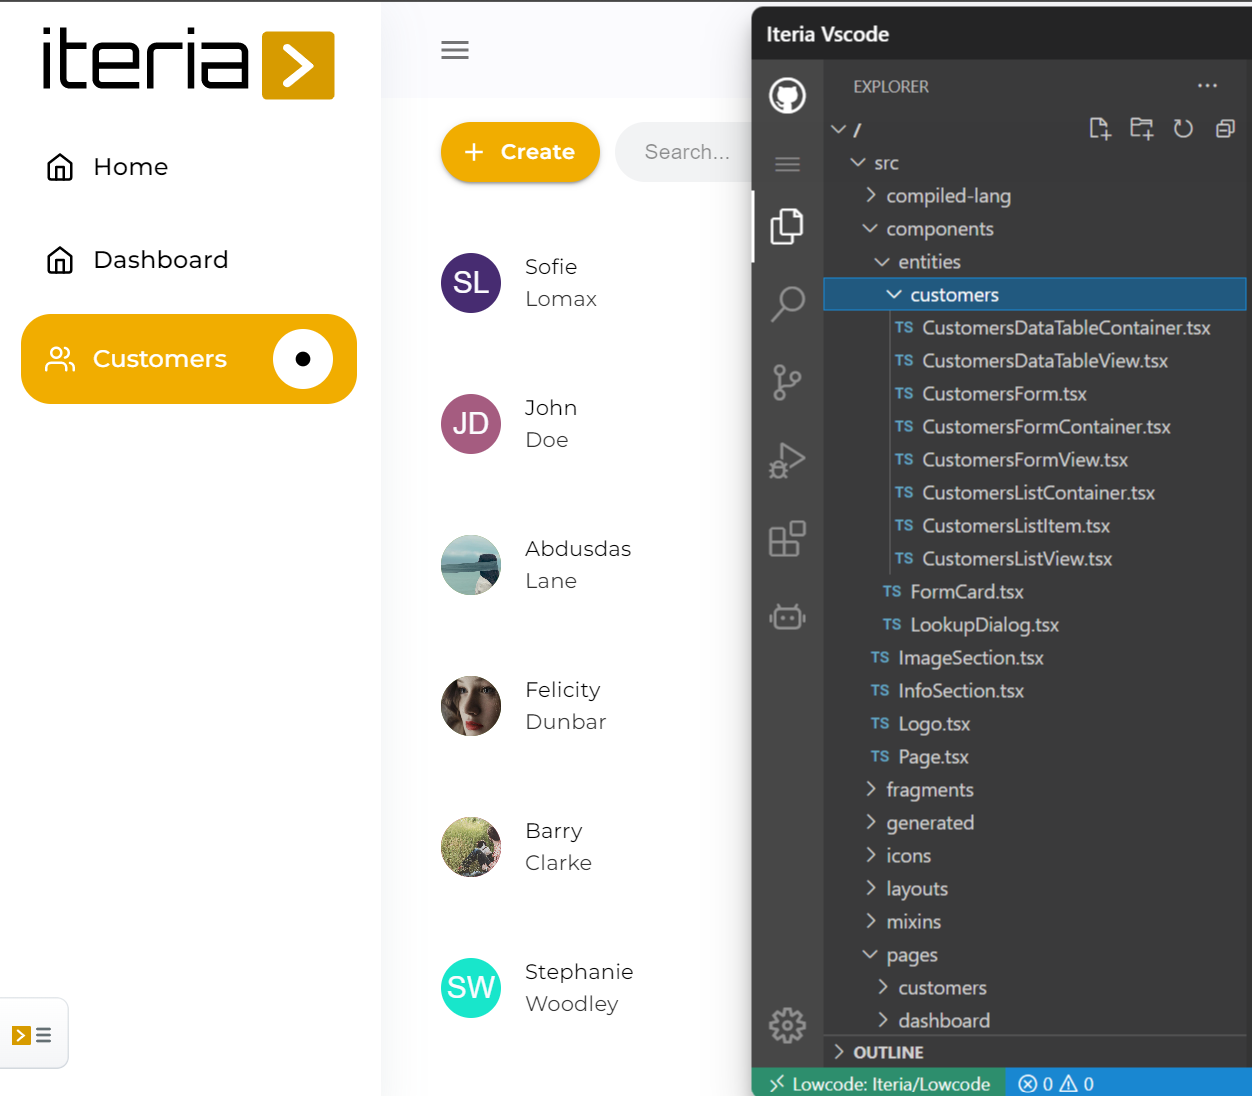Toggle the hamburger sidebar menu

click(455, 50)
